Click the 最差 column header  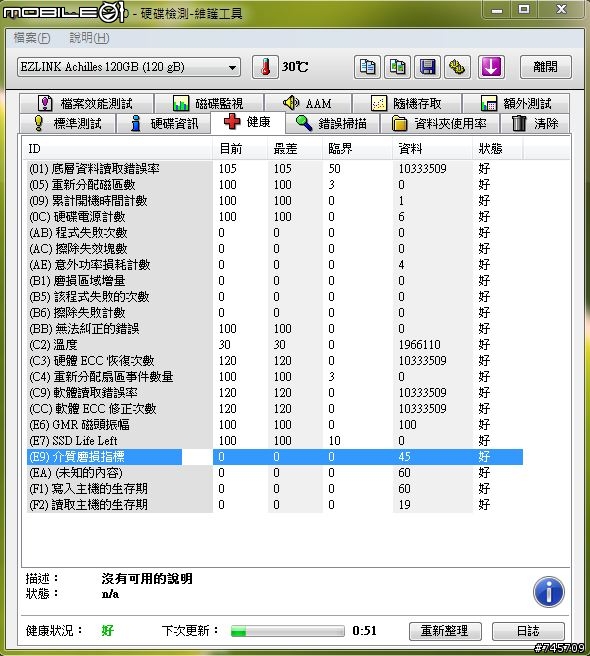pyautogui.click(x=295, y=149)
